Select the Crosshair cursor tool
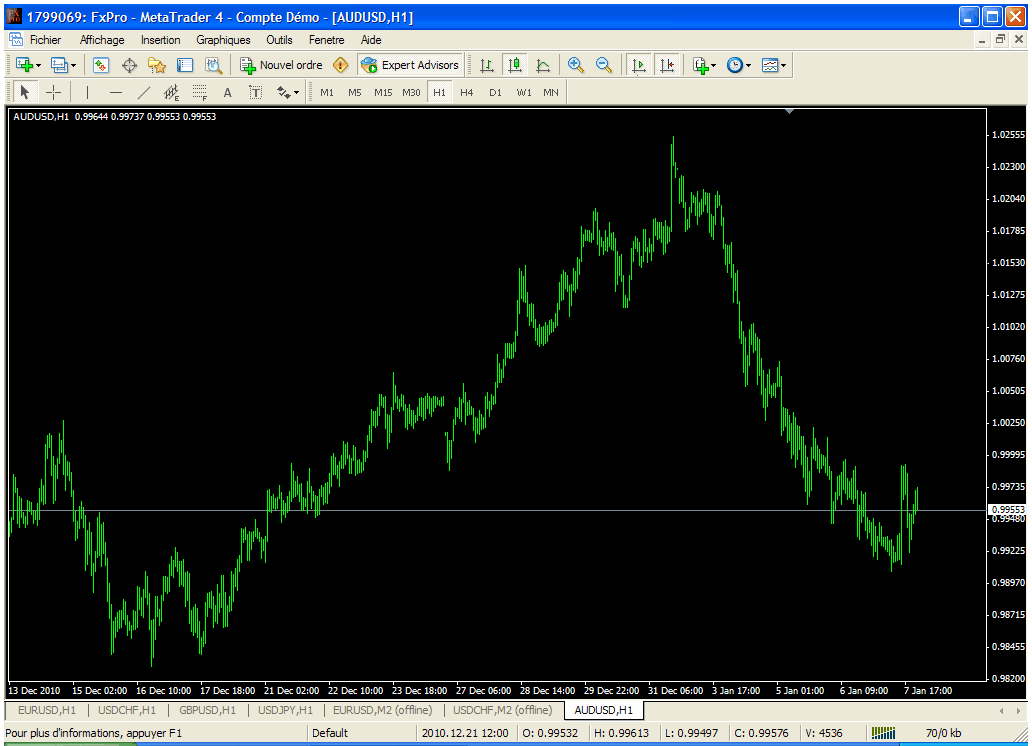 [53, 92]
